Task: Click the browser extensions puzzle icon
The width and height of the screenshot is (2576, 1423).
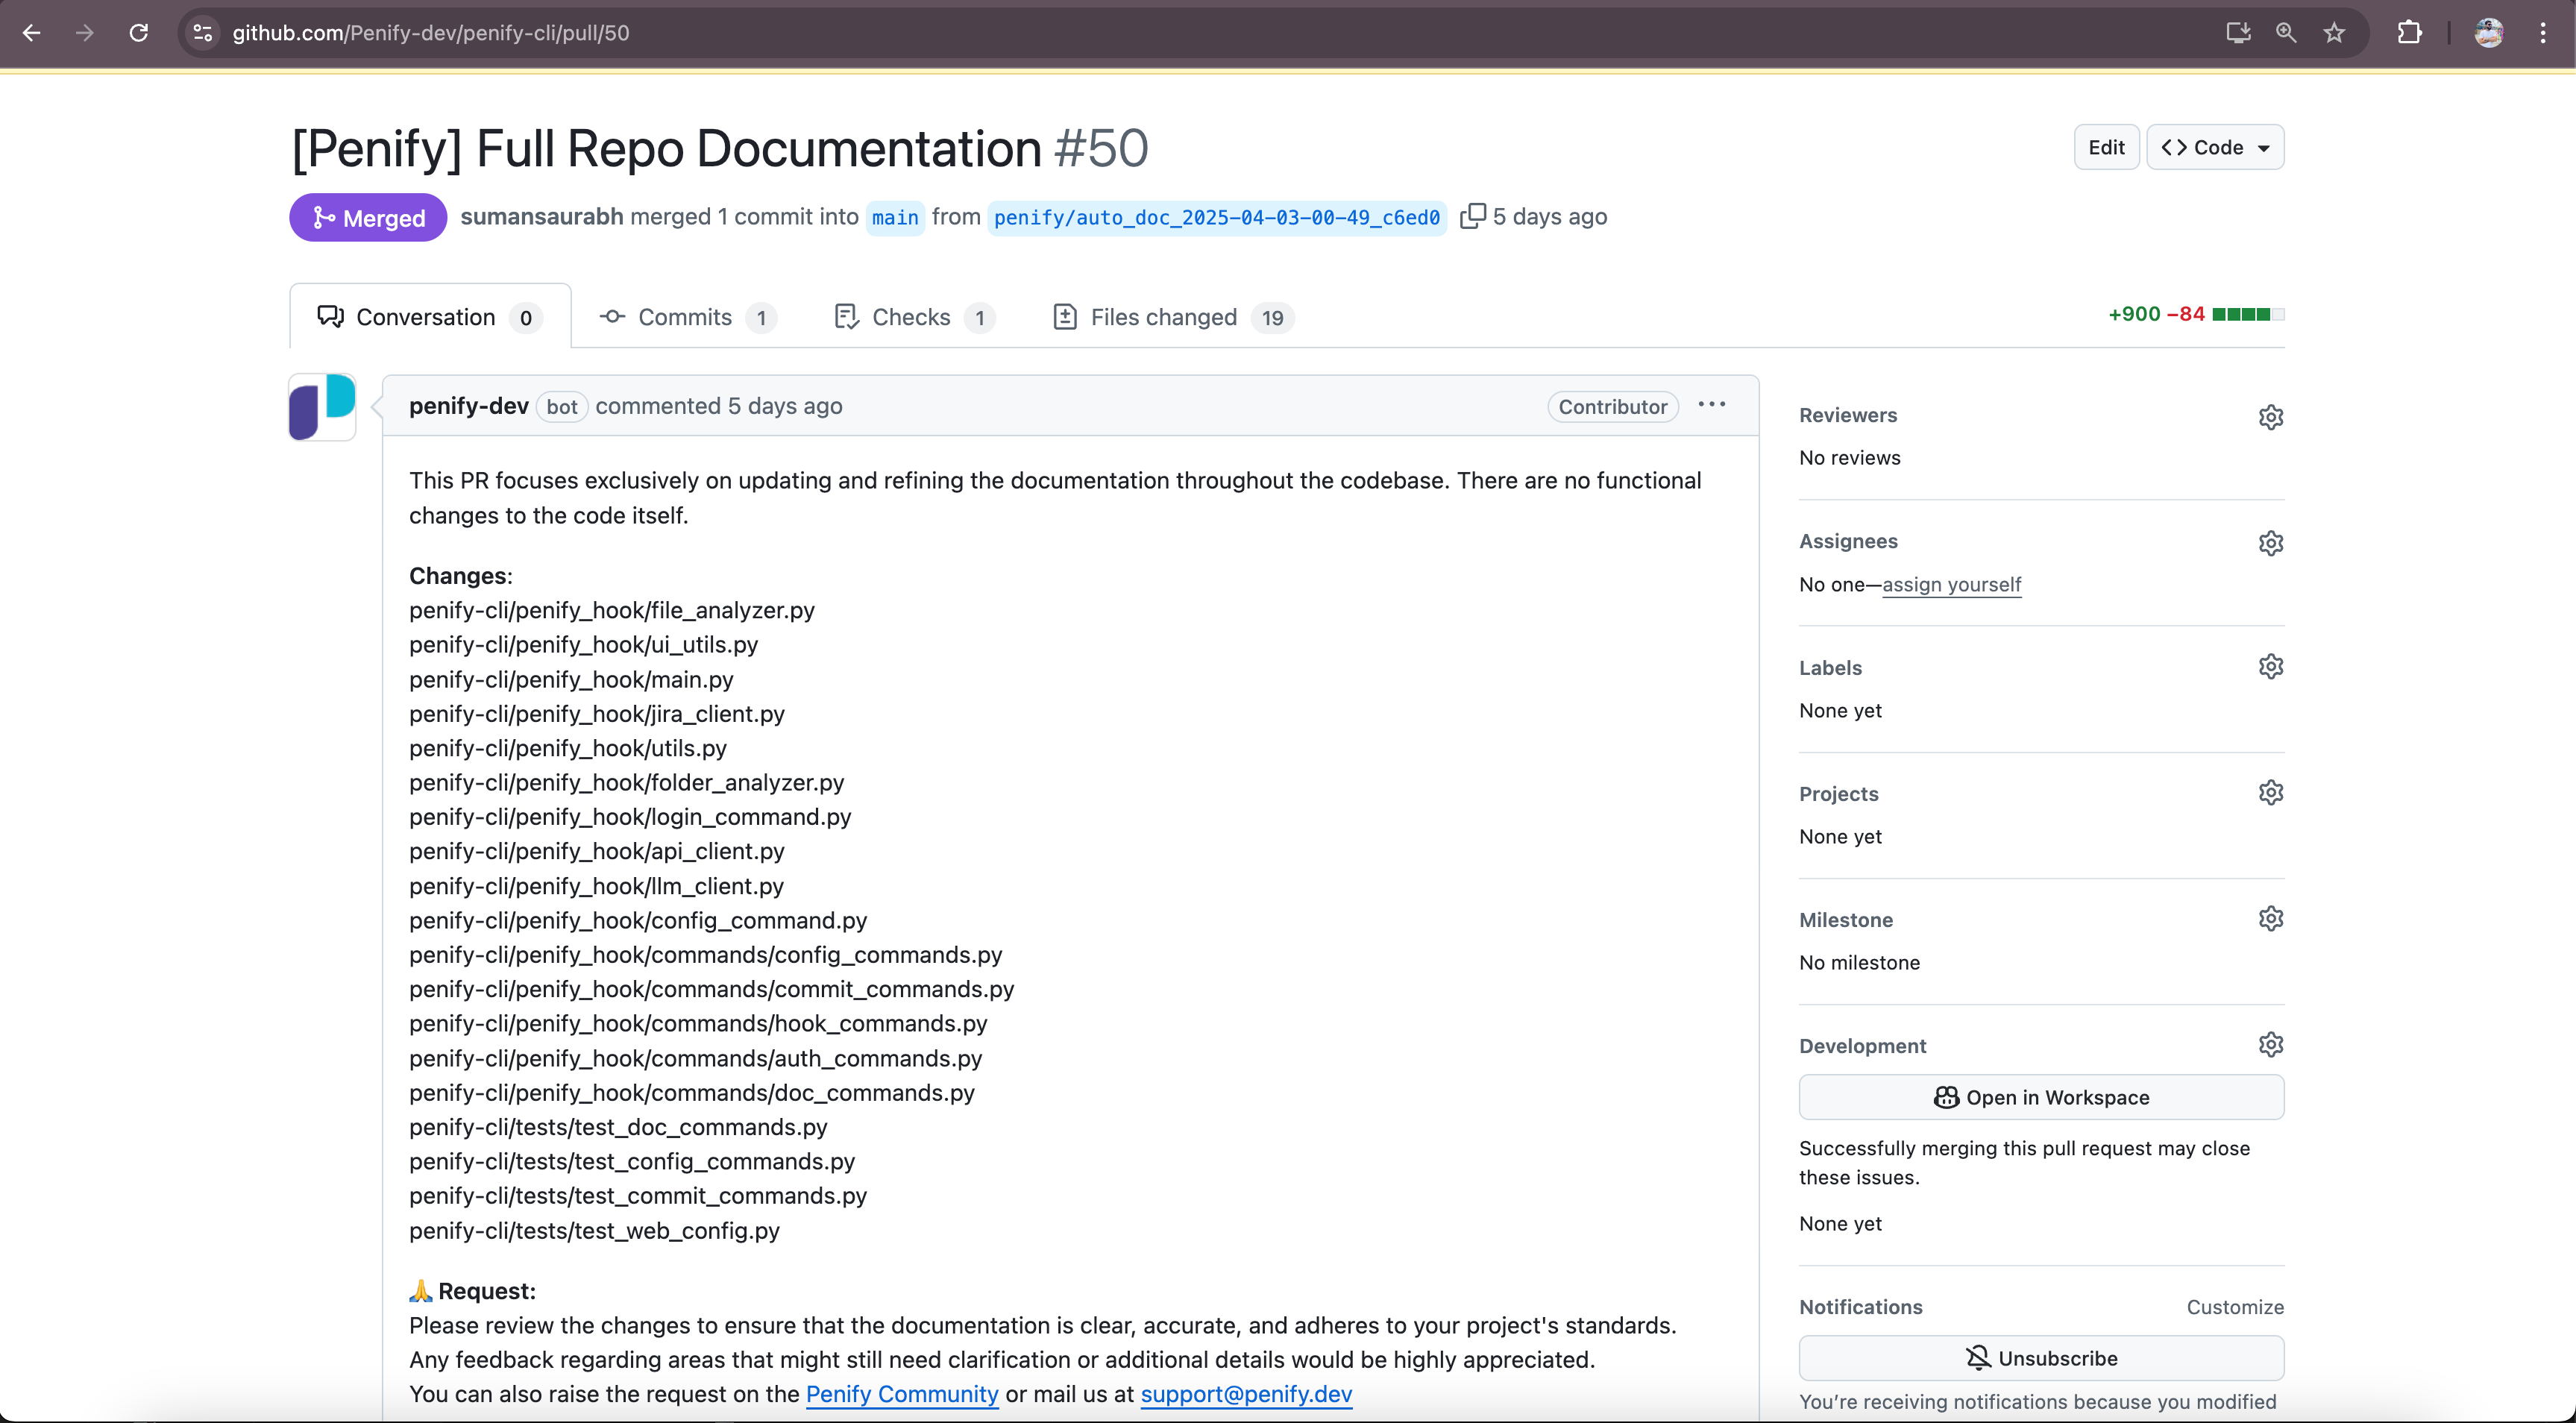Action: (x=2409, y=33)
